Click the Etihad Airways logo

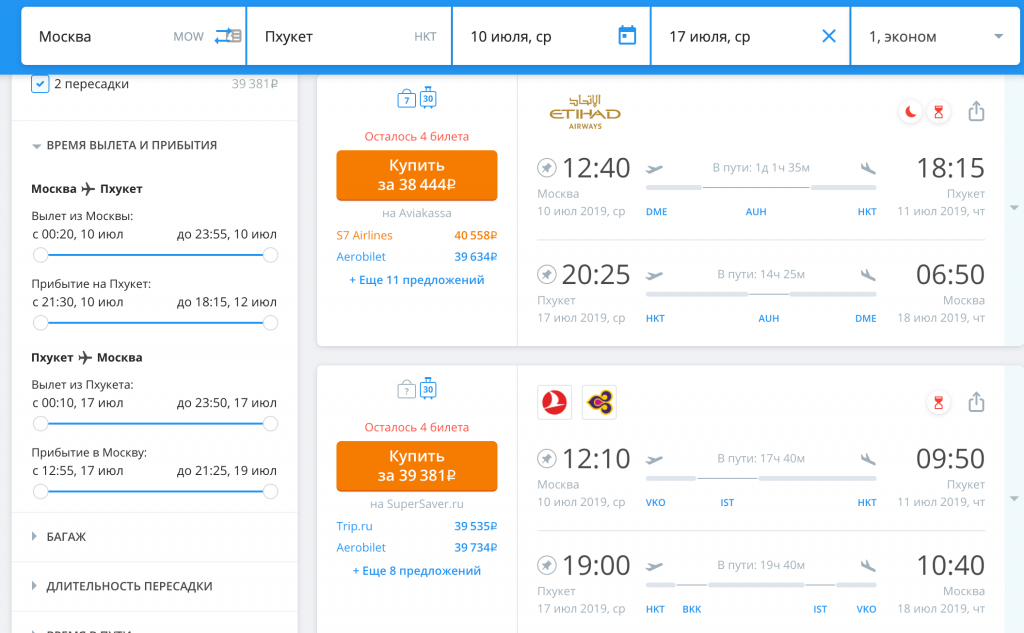point(585,112)
